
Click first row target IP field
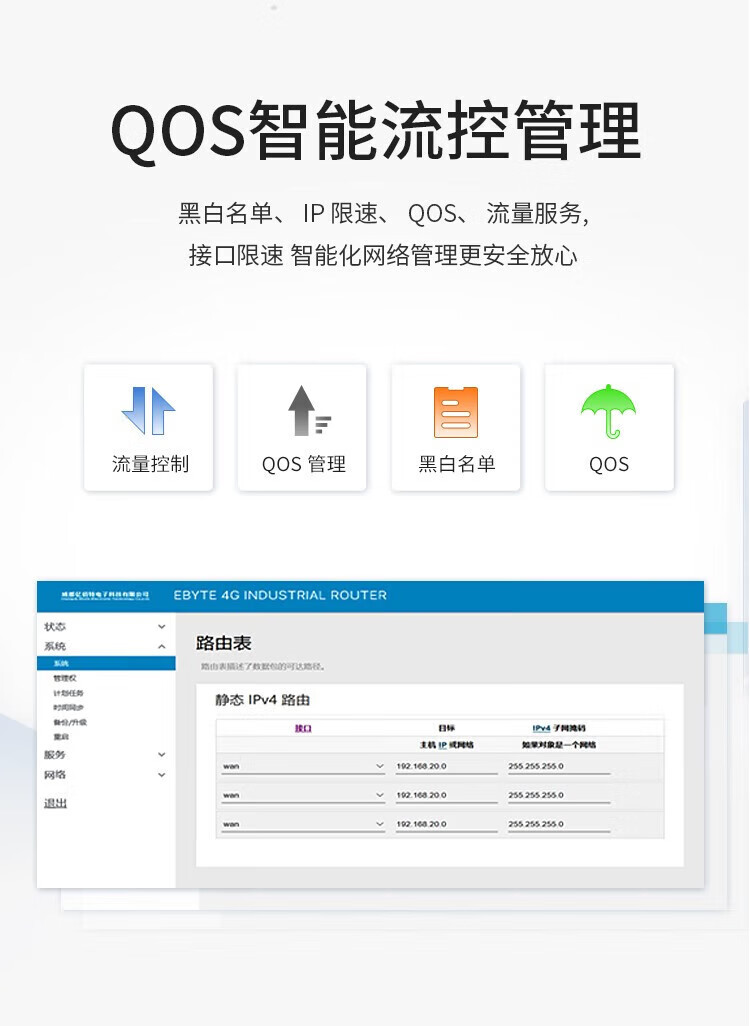[445, 767]
